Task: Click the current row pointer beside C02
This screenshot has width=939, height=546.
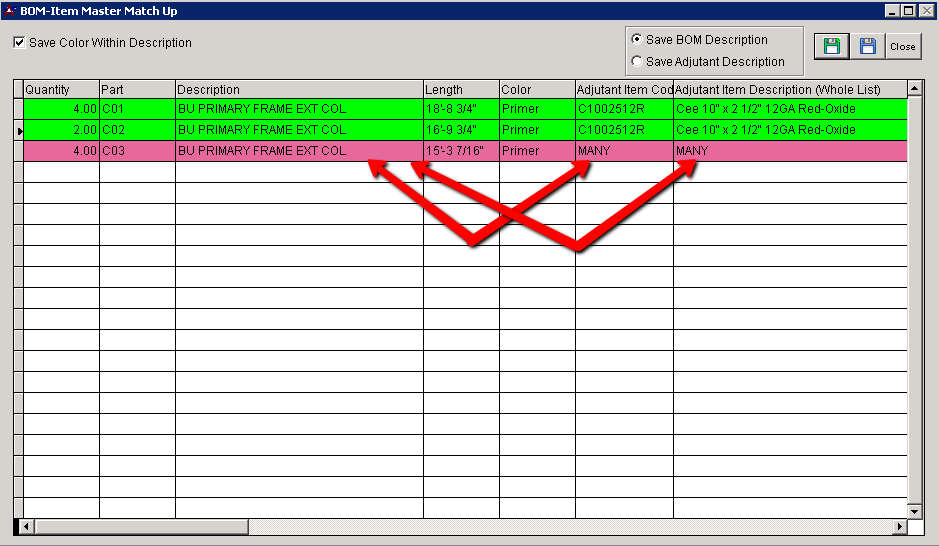Action: tap(18, 130)
